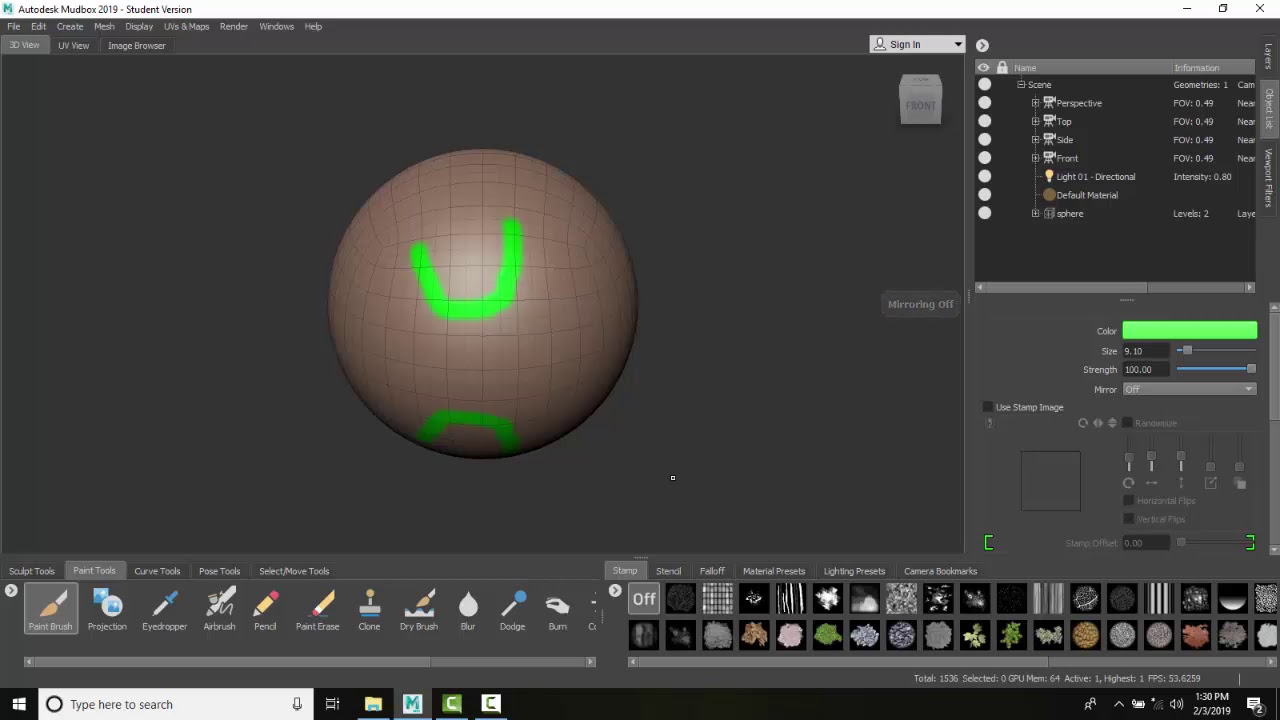Click the Light 01 Directional bulb icon
Screen dimensions: 1280x720
1049,177
